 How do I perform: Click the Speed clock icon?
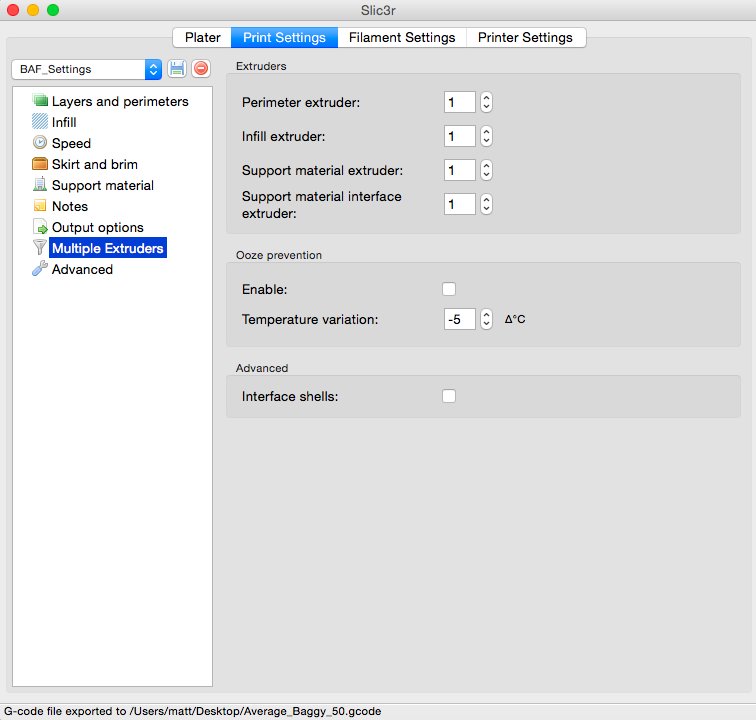point(40,143)
